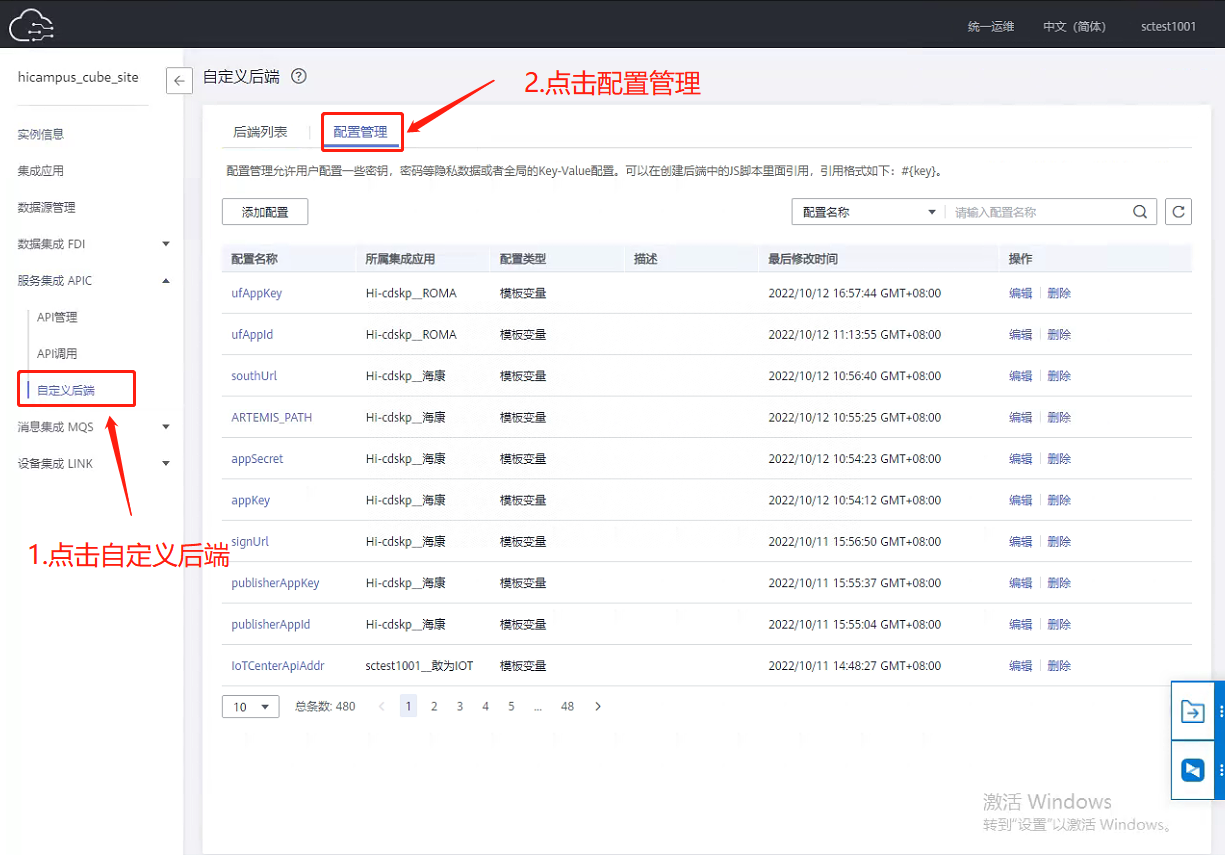
Task: Click 编辑 for the southUrl row
Action: point(1020,376)
